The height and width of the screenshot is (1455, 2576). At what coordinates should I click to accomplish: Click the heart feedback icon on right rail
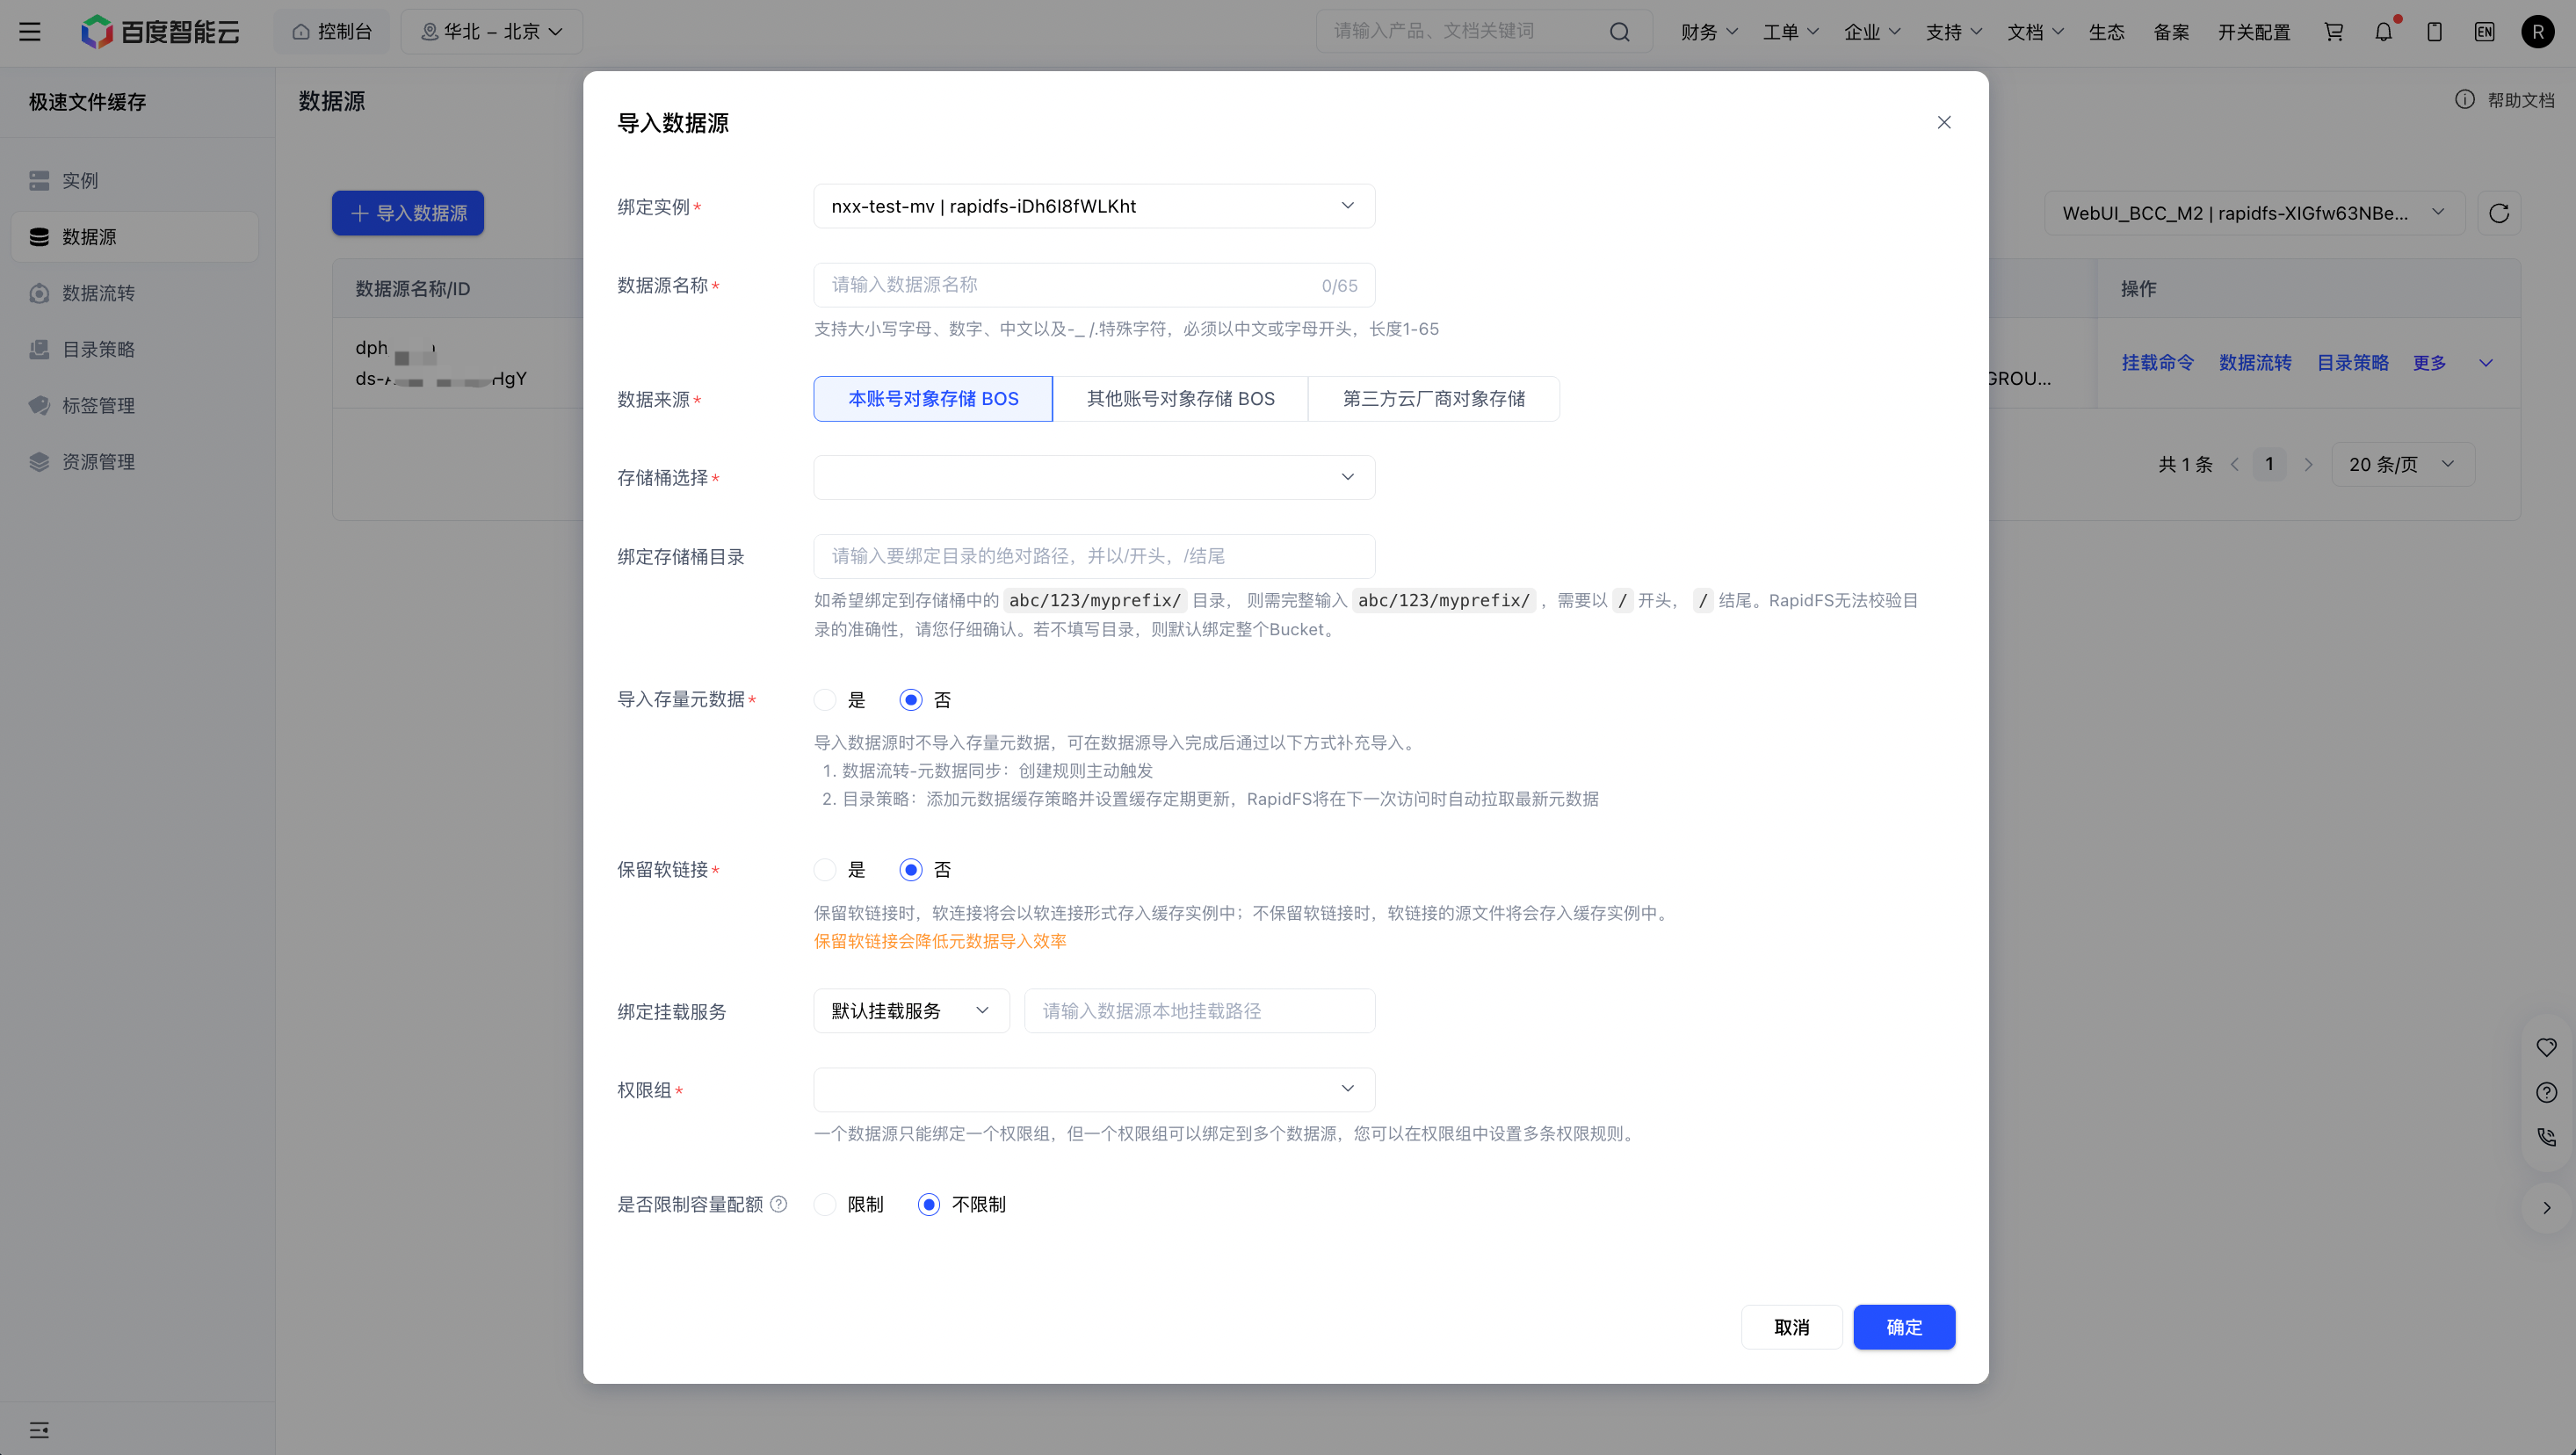2546,1047
